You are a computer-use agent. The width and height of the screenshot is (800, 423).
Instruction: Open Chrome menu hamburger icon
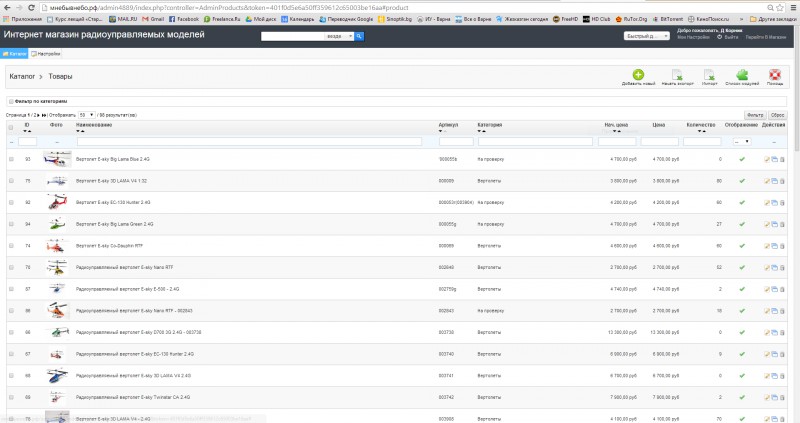[793, 8]
